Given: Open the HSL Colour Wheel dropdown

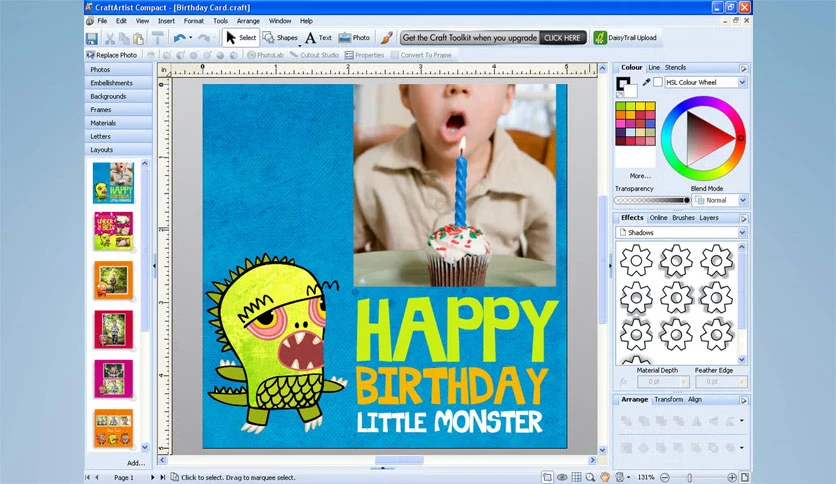Looking at the screenshot, I should tap(742, 82).
